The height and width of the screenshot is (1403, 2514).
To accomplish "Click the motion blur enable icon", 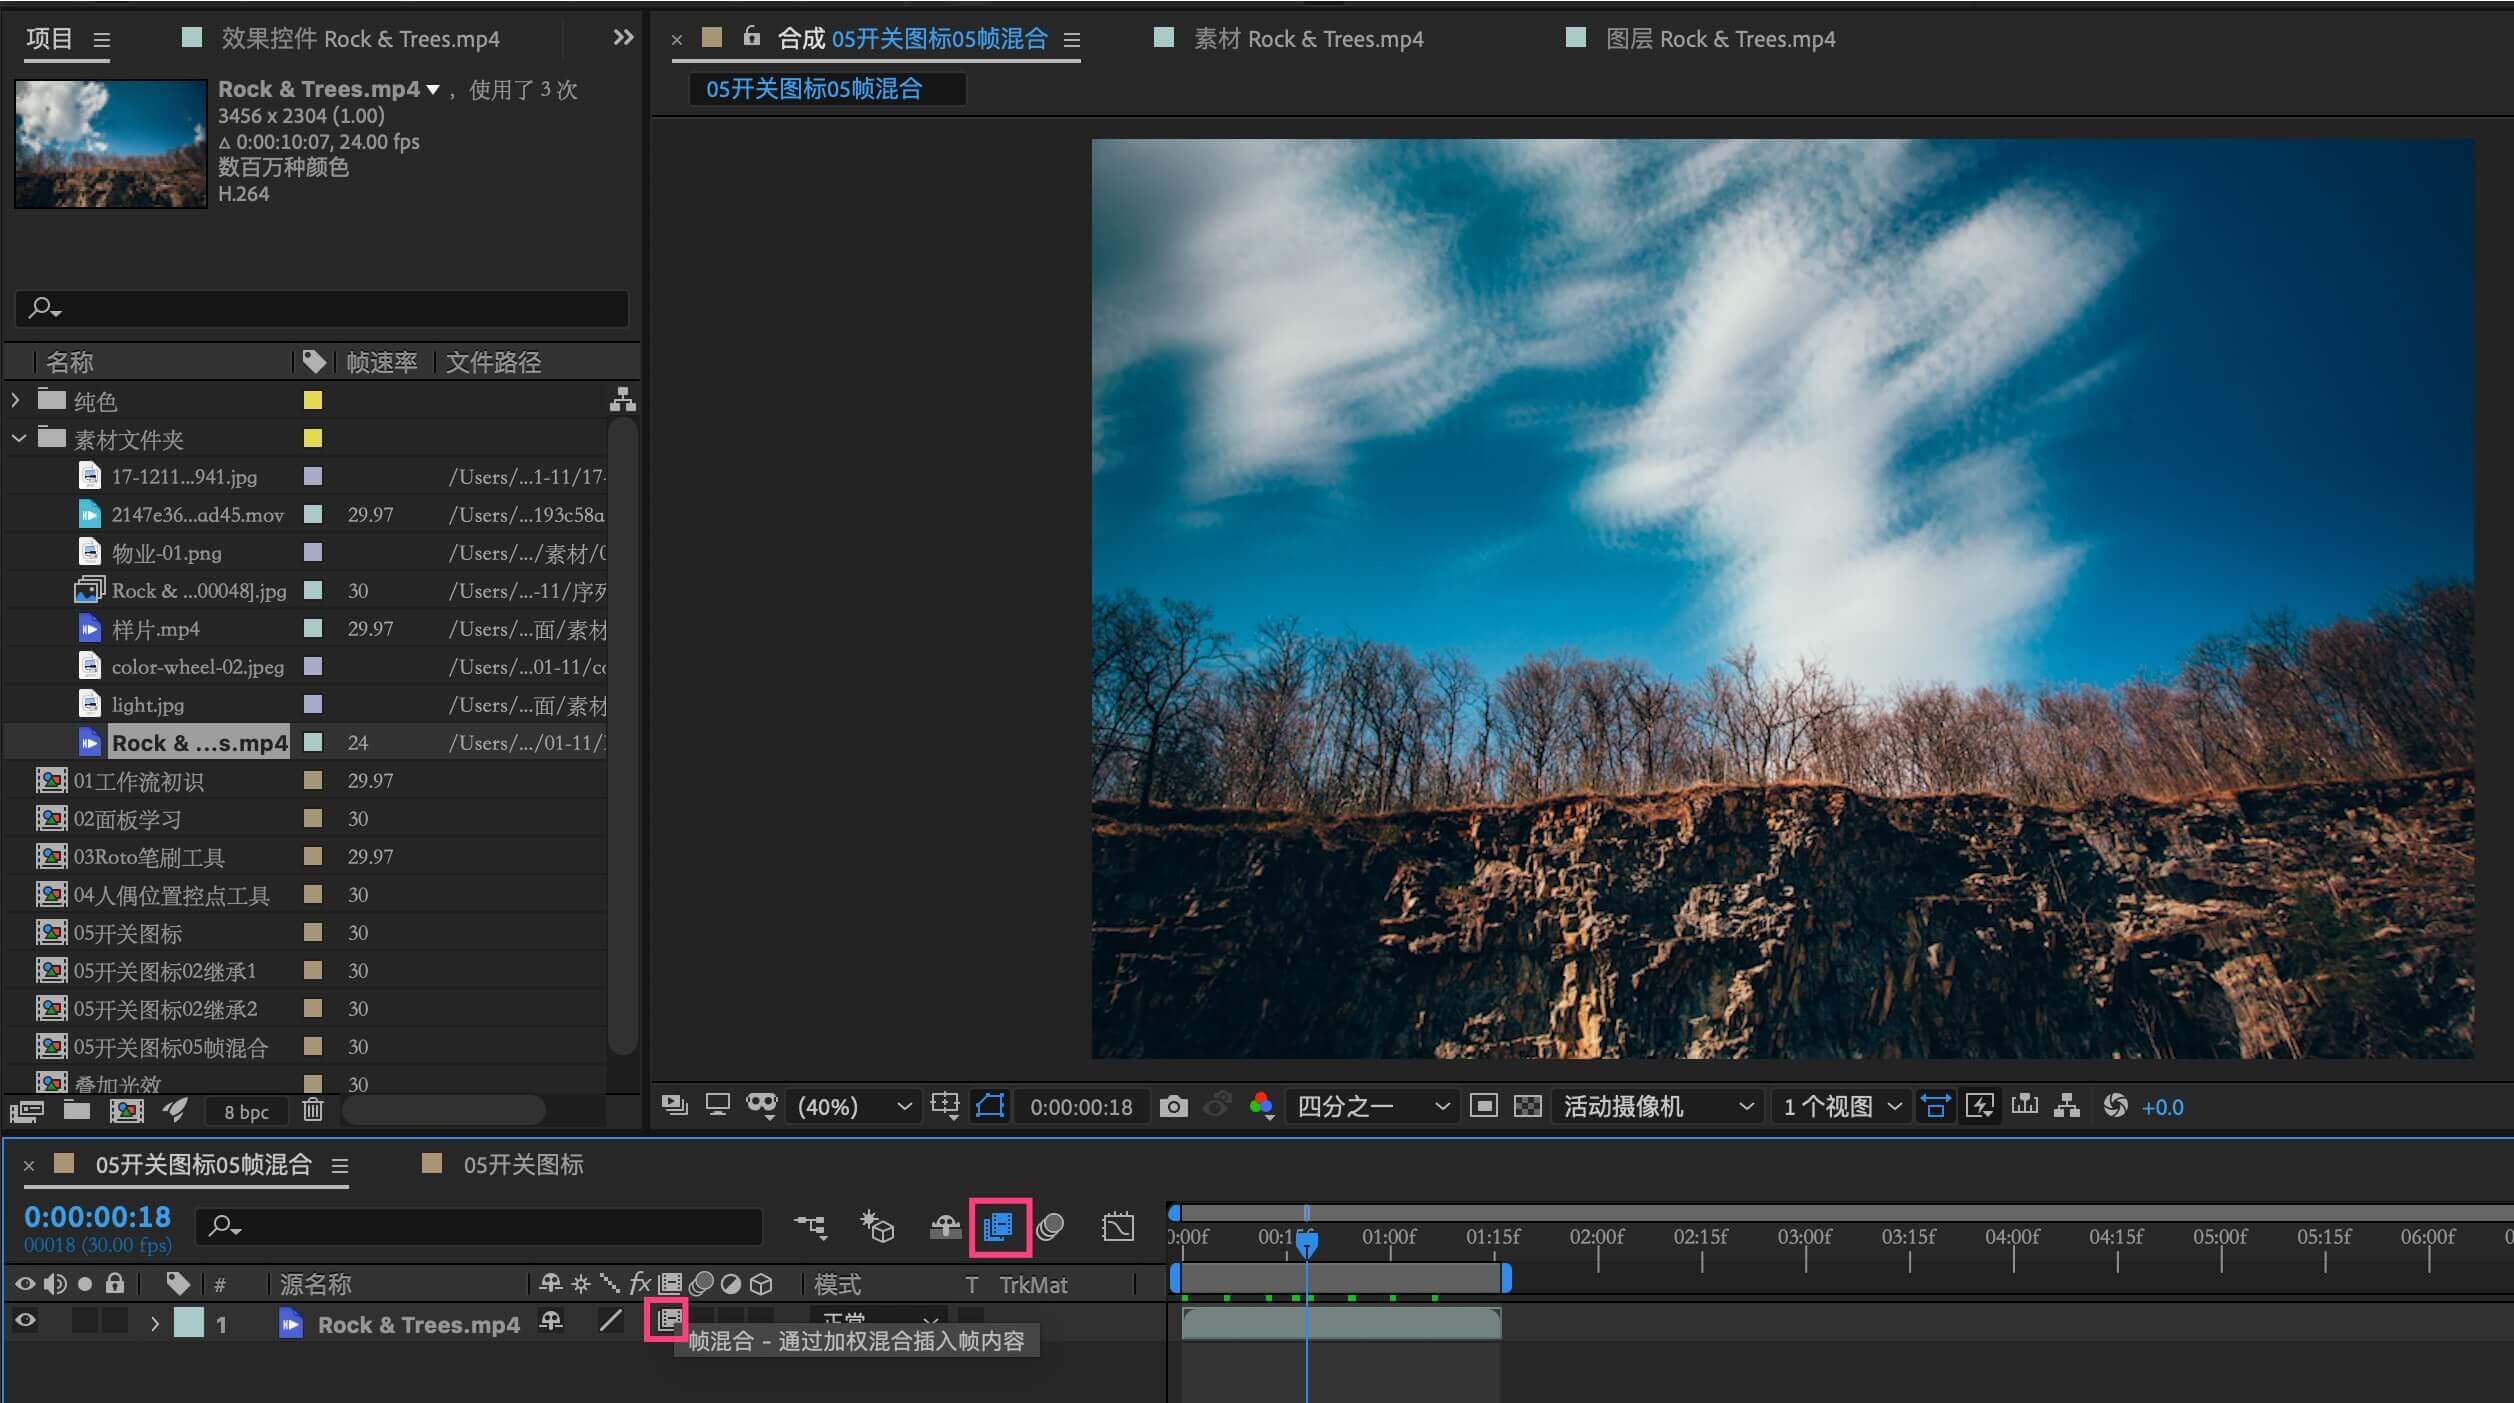I will pyautogui.click(x=1050, y=1226).
